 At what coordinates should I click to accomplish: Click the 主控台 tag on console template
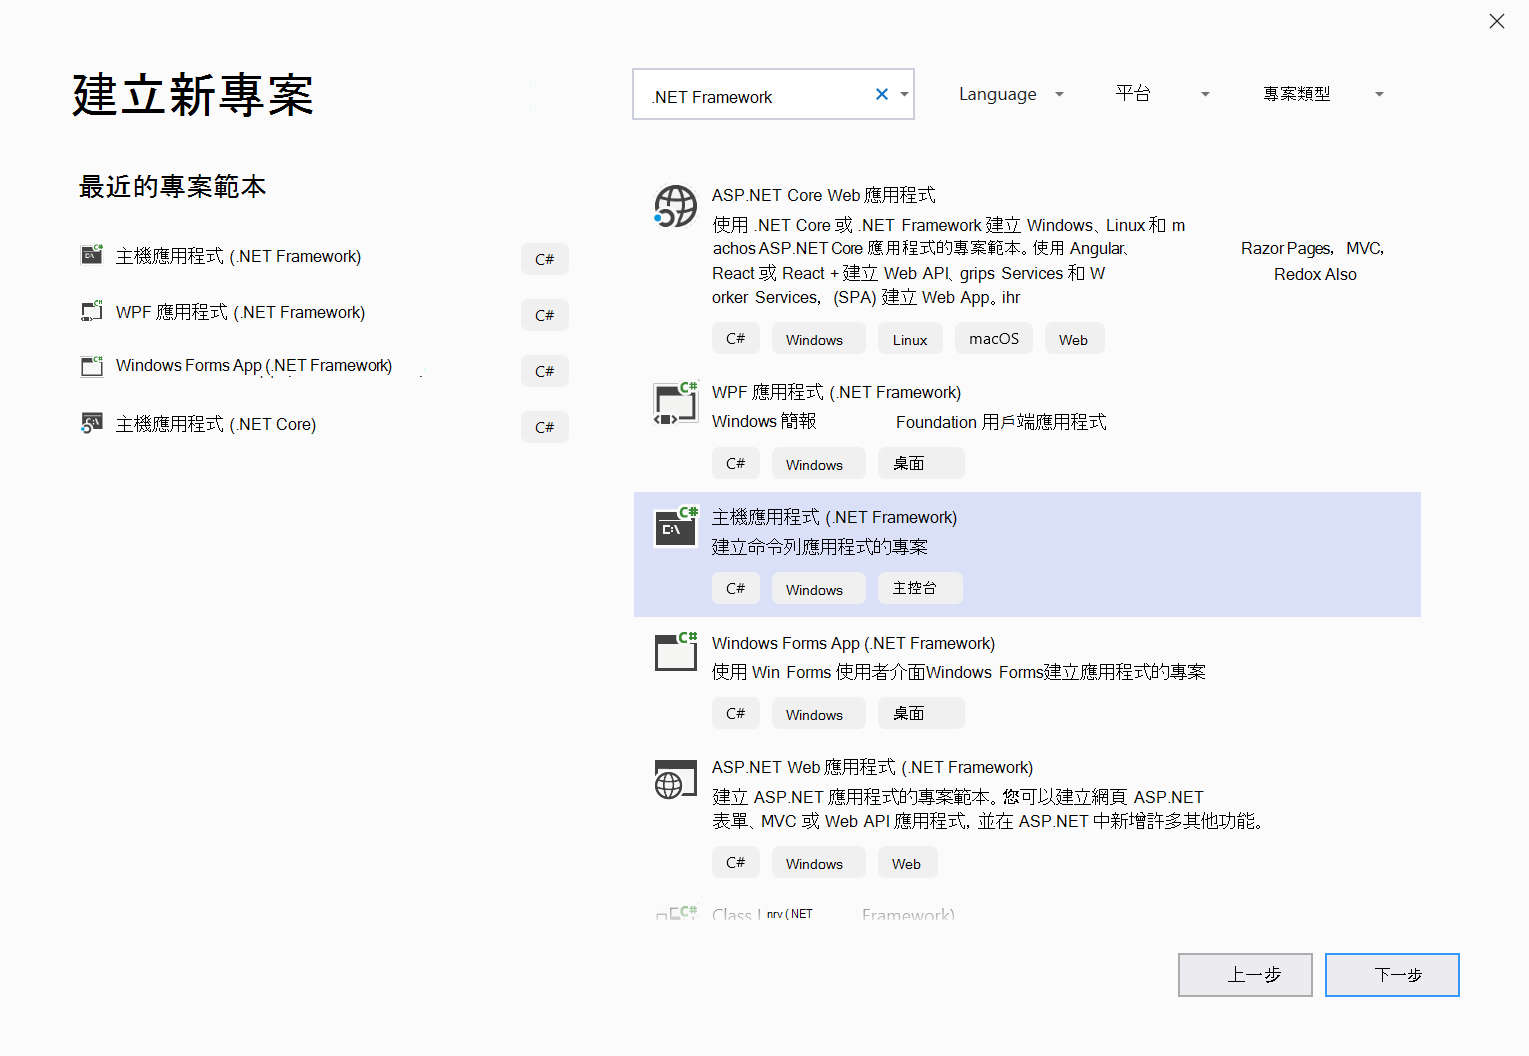(x=920, y=588)
